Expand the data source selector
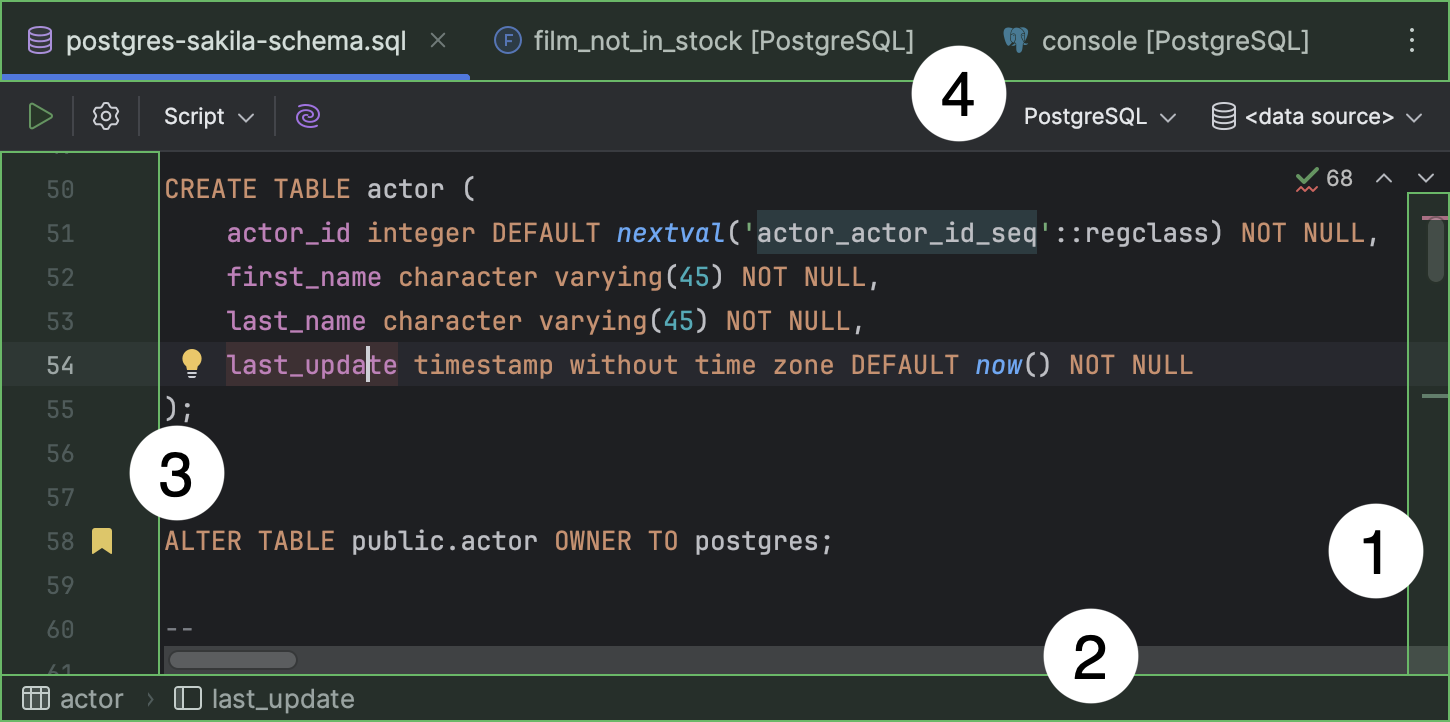This screenshot has width=1450, height=722. coord(1320,115)
